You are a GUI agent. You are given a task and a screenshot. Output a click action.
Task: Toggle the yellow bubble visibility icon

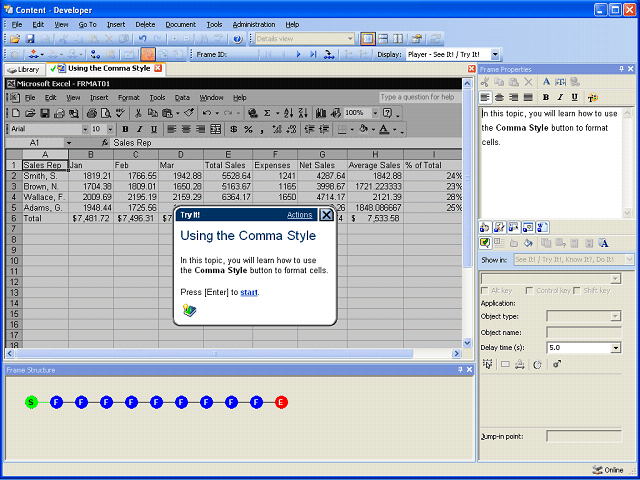(x=485, y=243)
